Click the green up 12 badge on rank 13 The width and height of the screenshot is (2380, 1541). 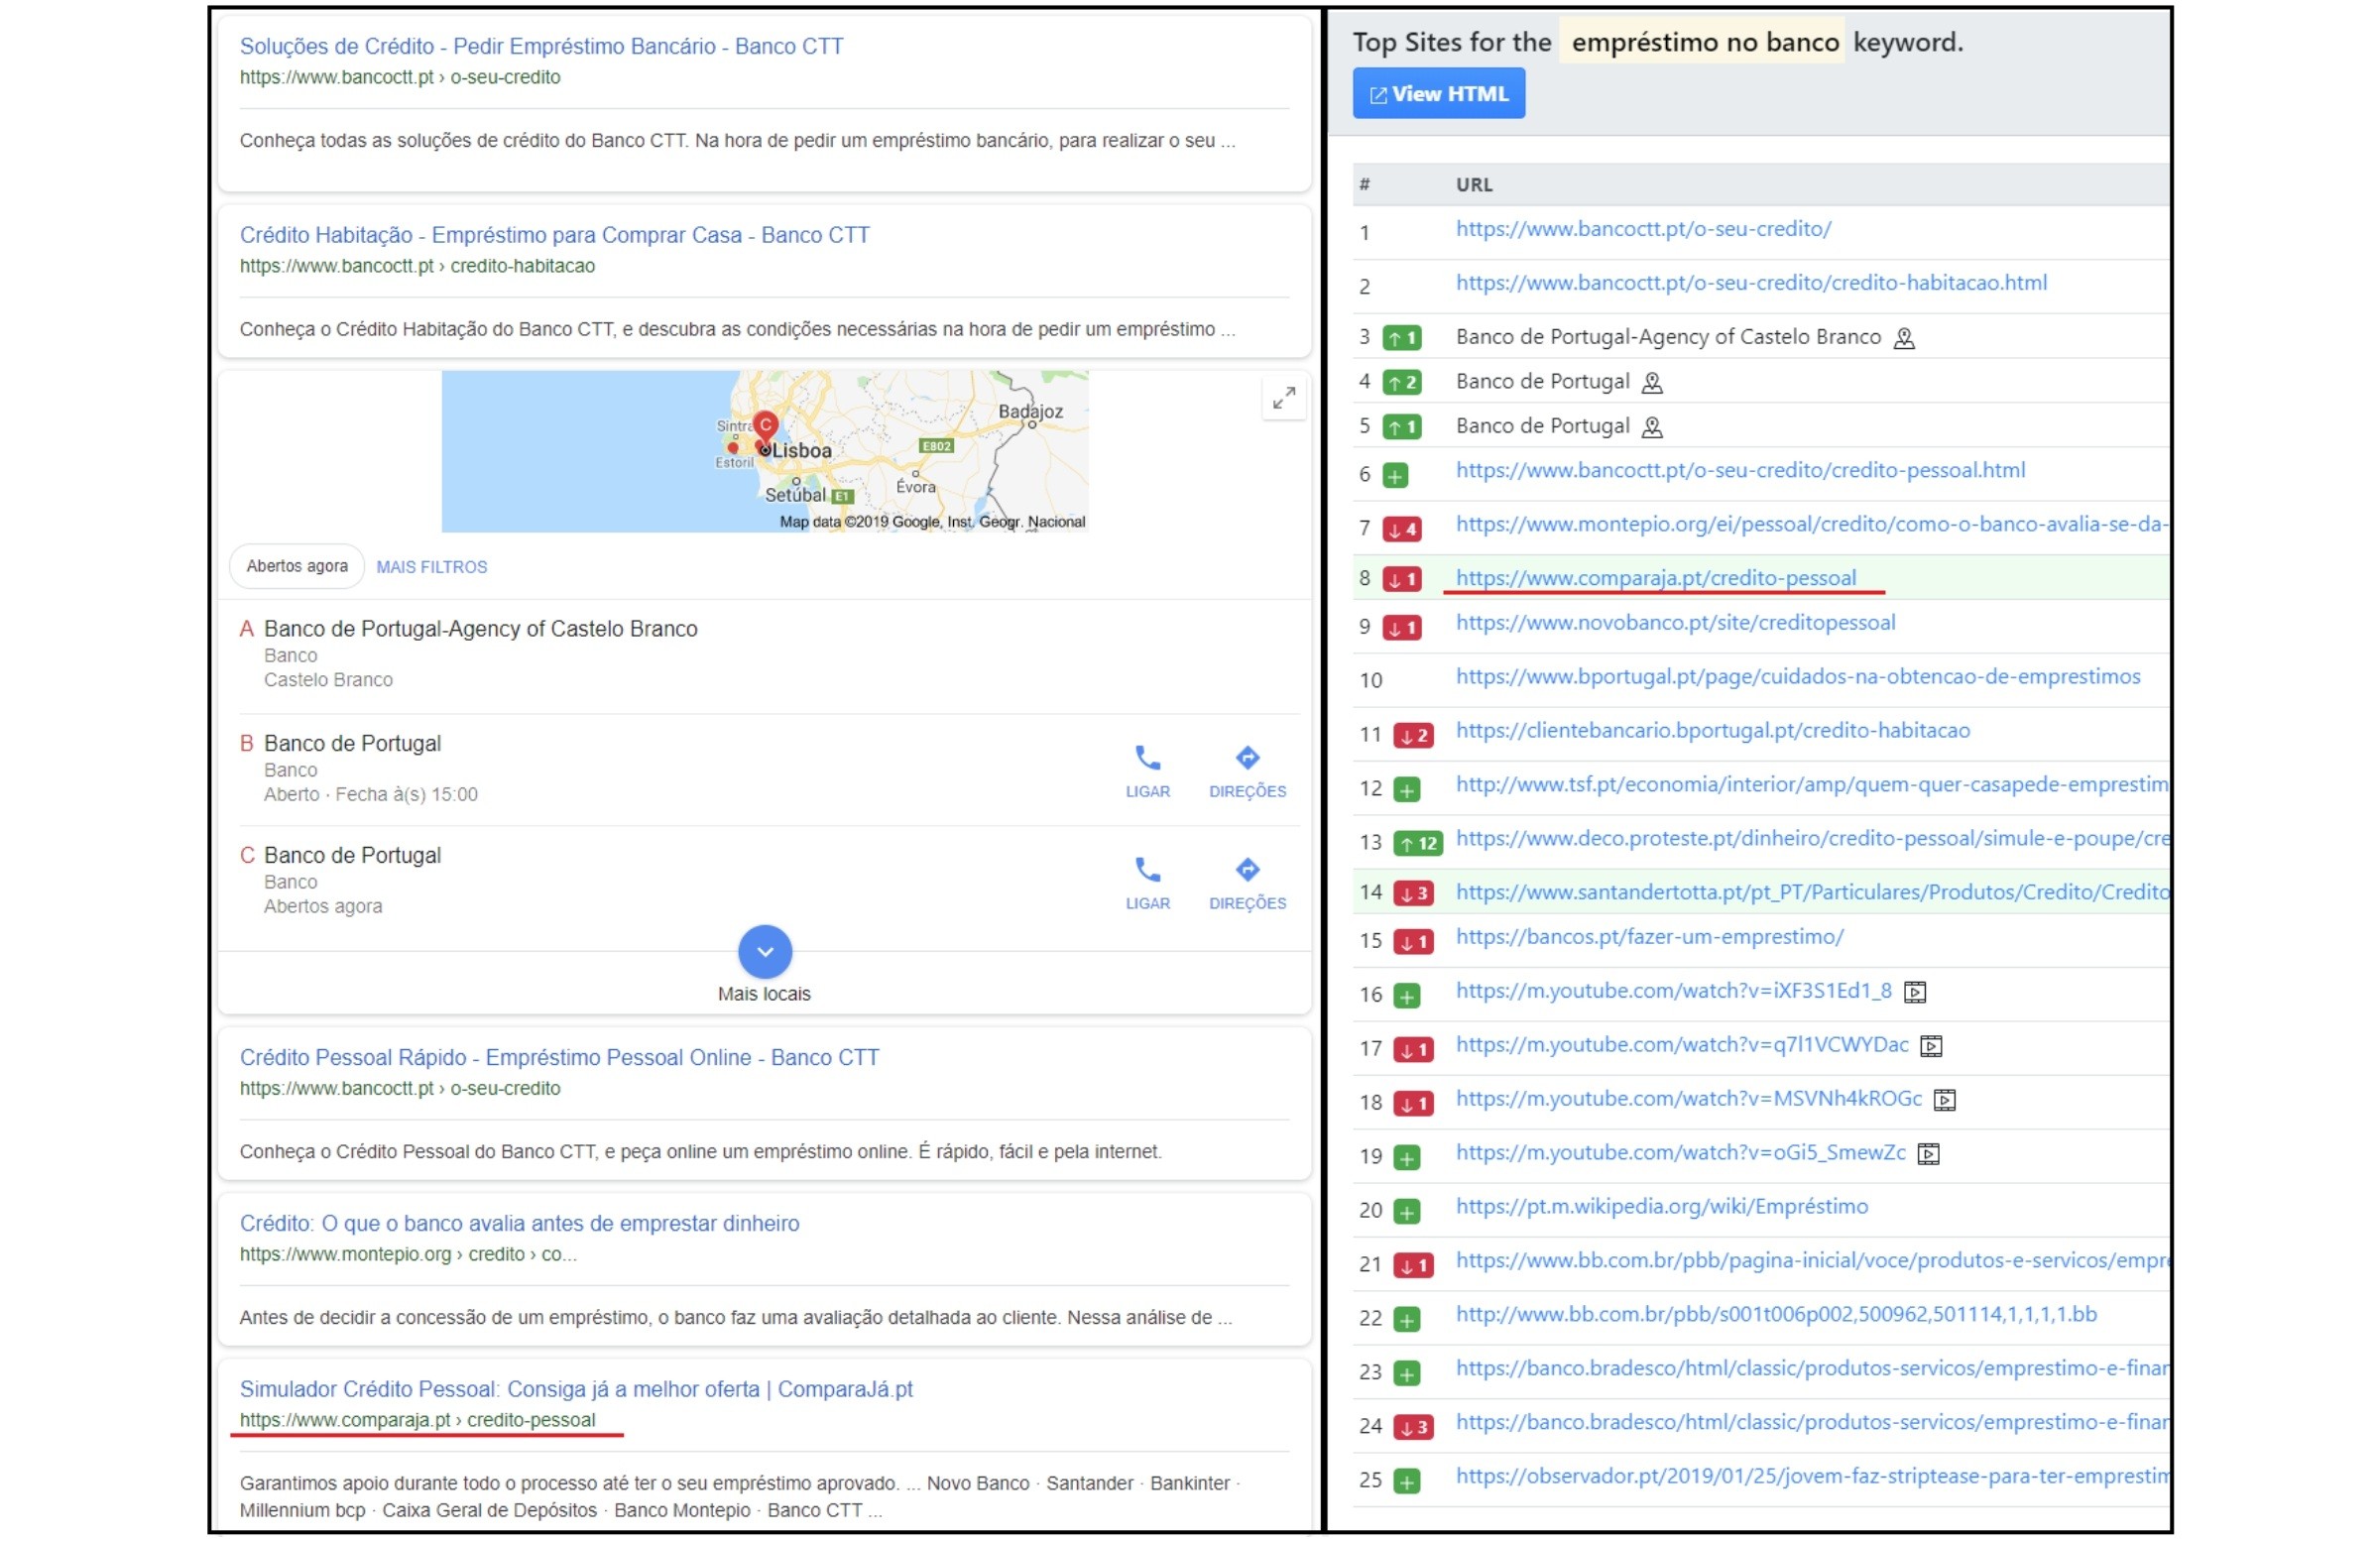(1418, 844)
